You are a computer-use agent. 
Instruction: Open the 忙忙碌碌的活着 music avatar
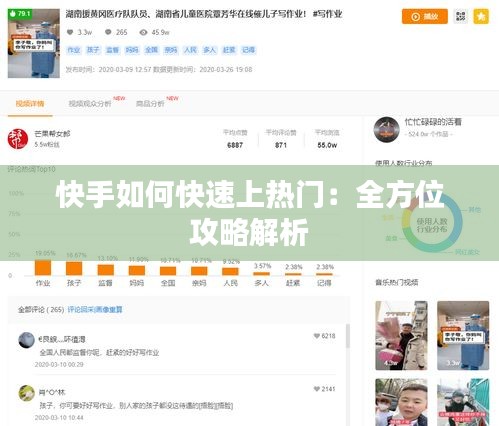[x=386, y=129]
